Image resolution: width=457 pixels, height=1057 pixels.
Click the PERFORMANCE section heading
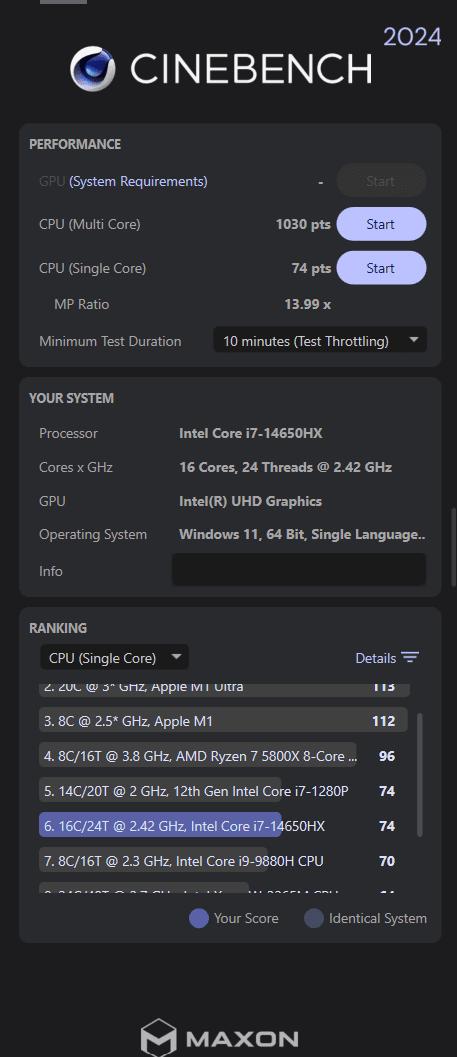tap(75, 144)
